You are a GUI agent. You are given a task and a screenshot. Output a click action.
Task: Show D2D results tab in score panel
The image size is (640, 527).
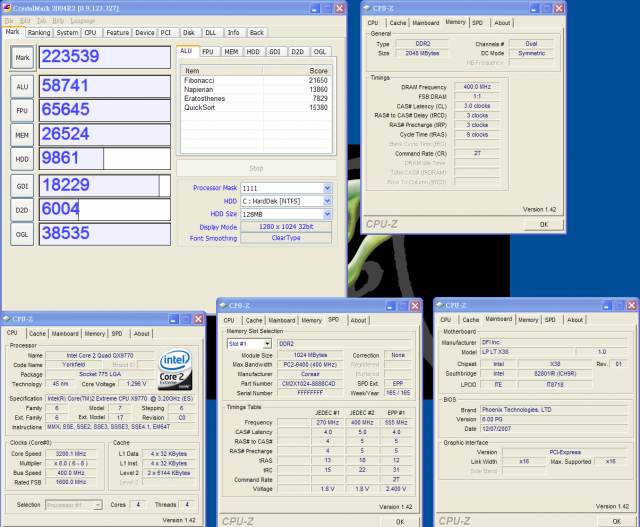click(x=298, y=52)
